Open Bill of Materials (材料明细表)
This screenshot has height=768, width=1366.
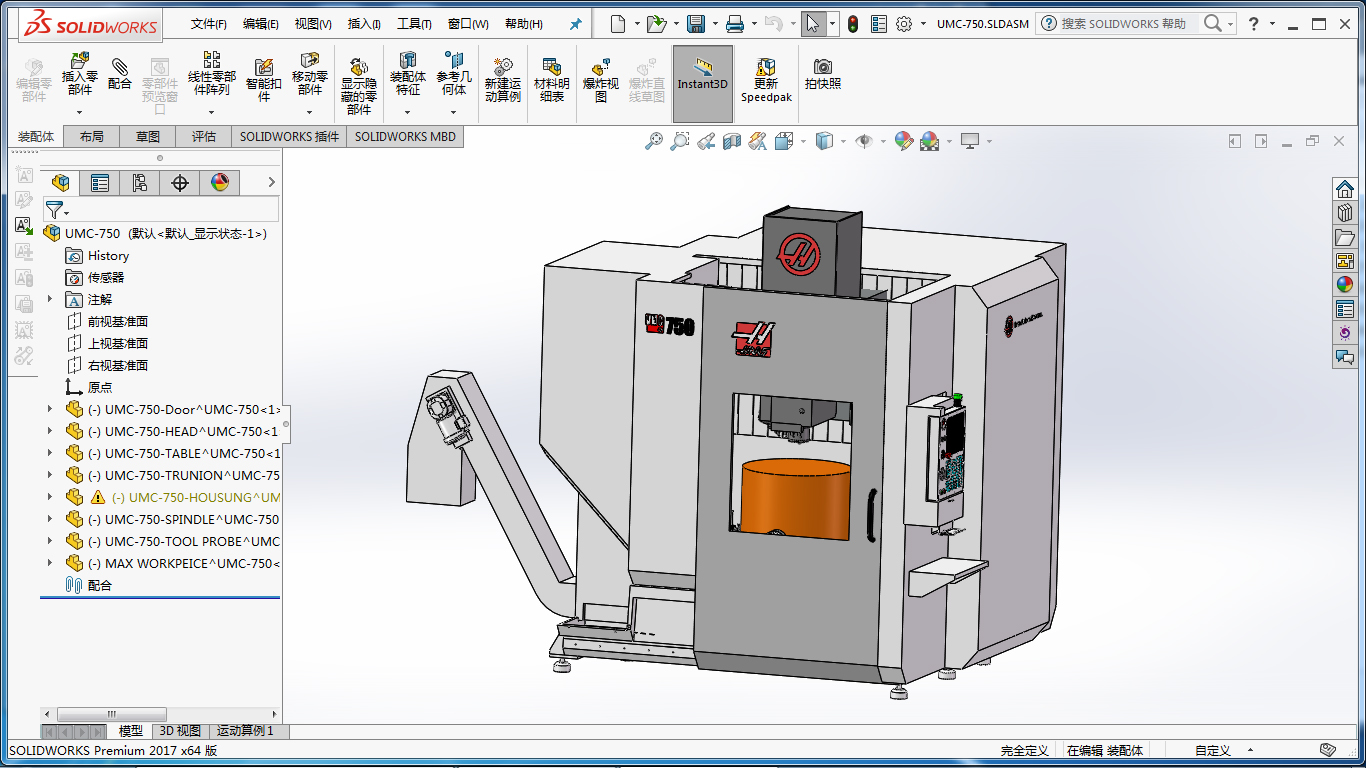click(552, 80)
